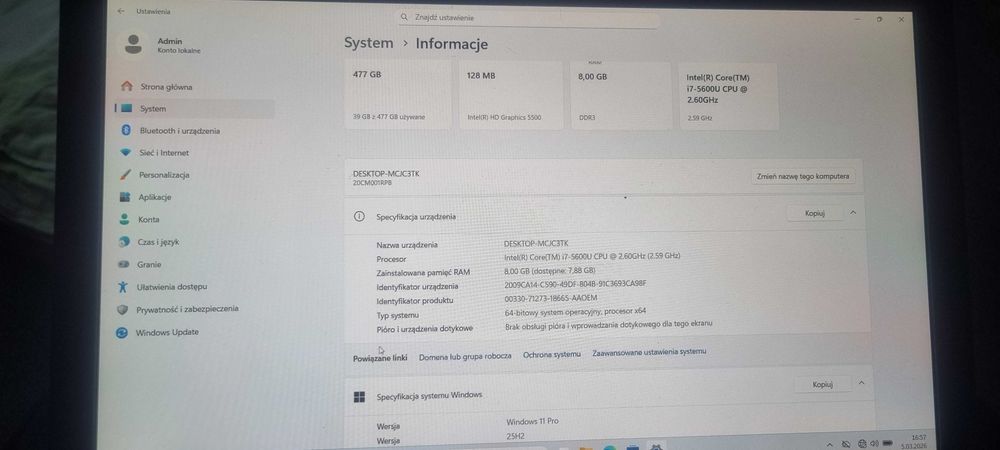The height and width of the screenshot is (450, 1000).
Task: Click Zmień nazwę tego komputera button
Action: (802, 176)
